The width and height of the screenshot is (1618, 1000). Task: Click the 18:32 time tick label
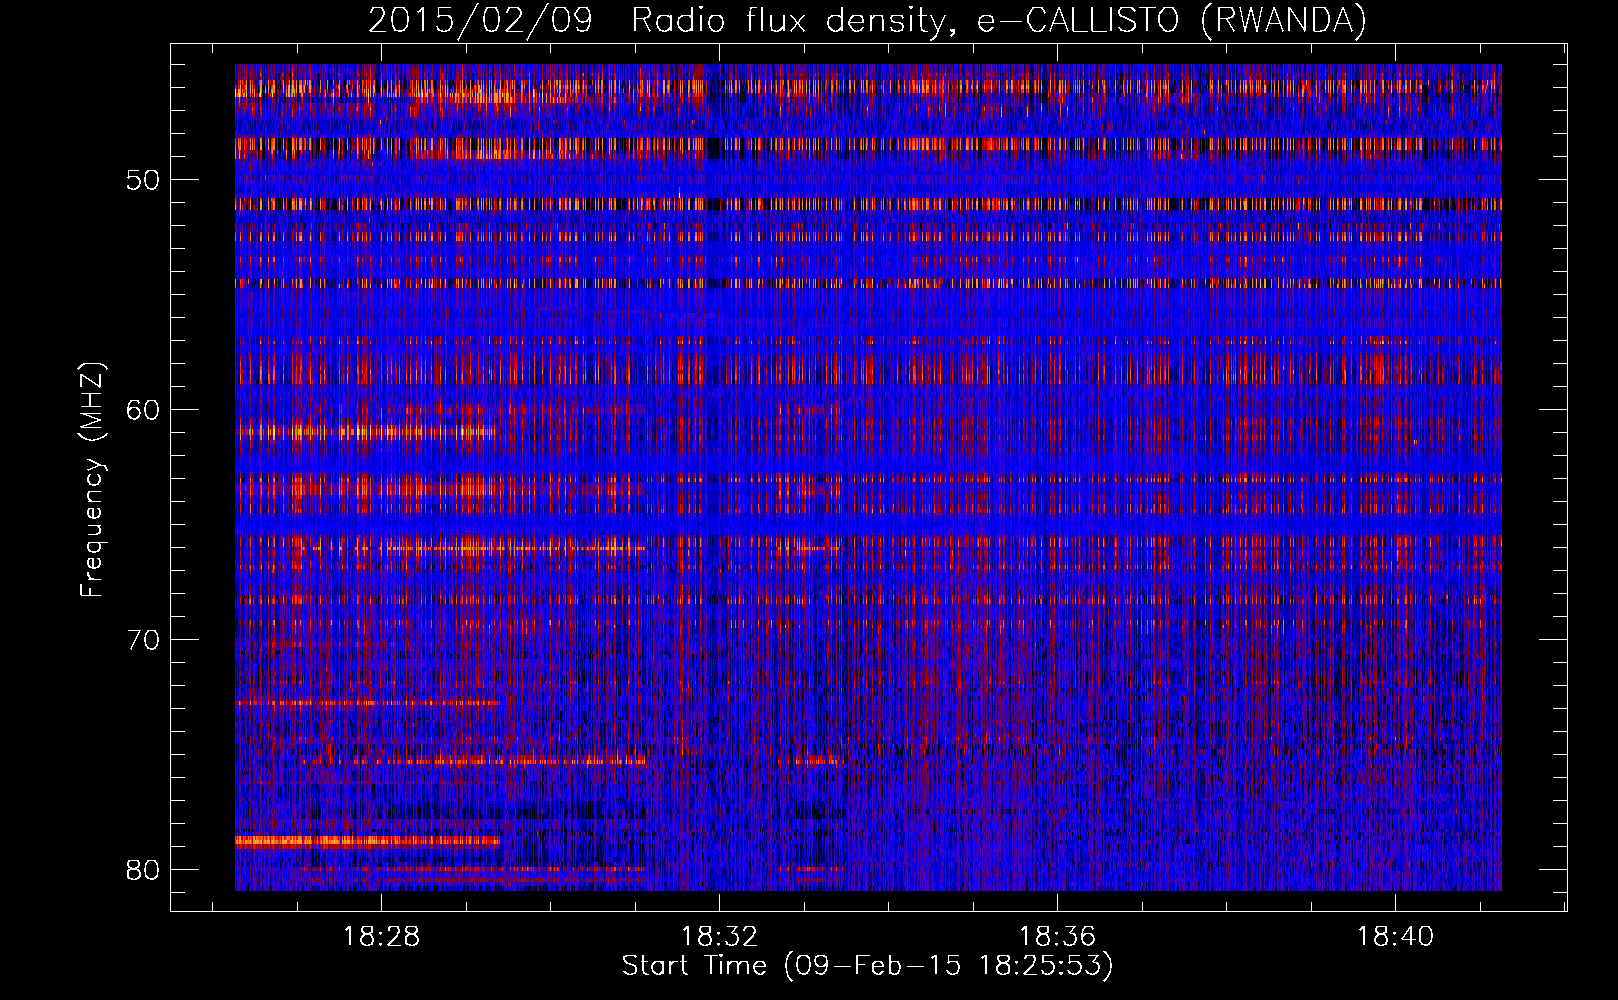click(719, 937)
